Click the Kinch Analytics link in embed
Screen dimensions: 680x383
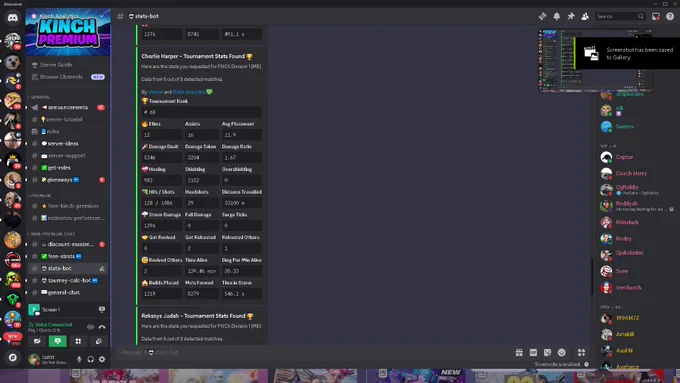pos(189,92)
